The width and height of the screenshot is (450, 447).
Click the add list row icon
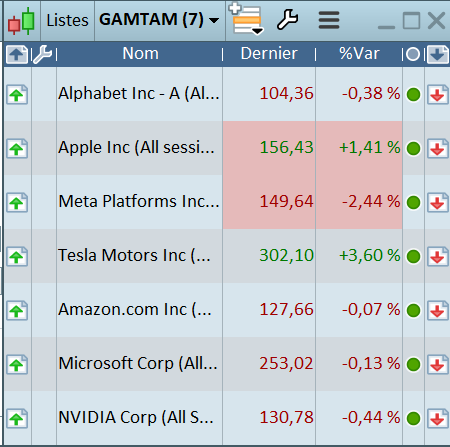(245, 18)
